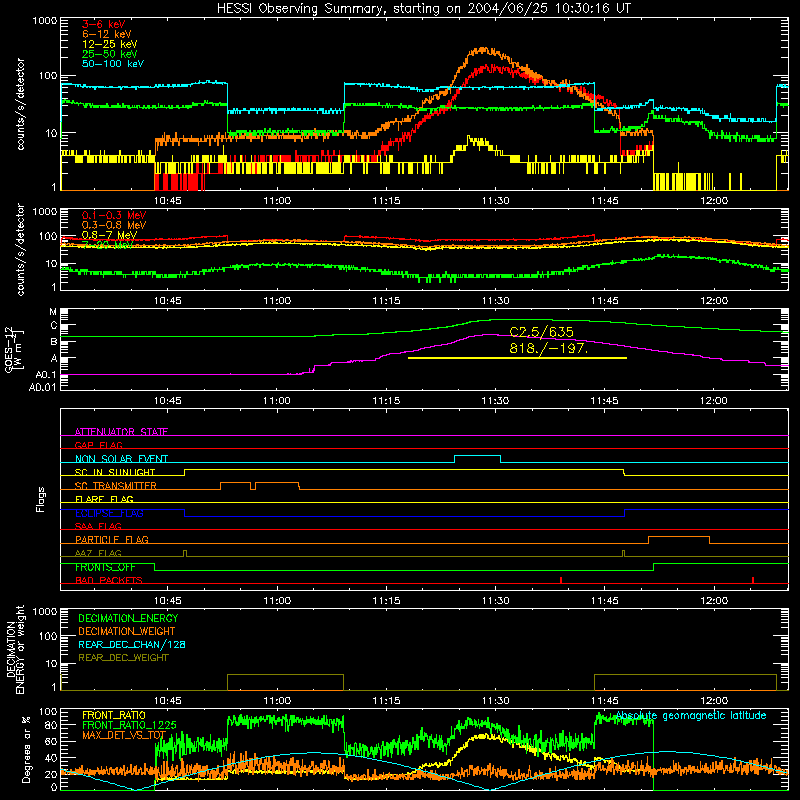Click the GAP_FLAG label

pos(98,445)
